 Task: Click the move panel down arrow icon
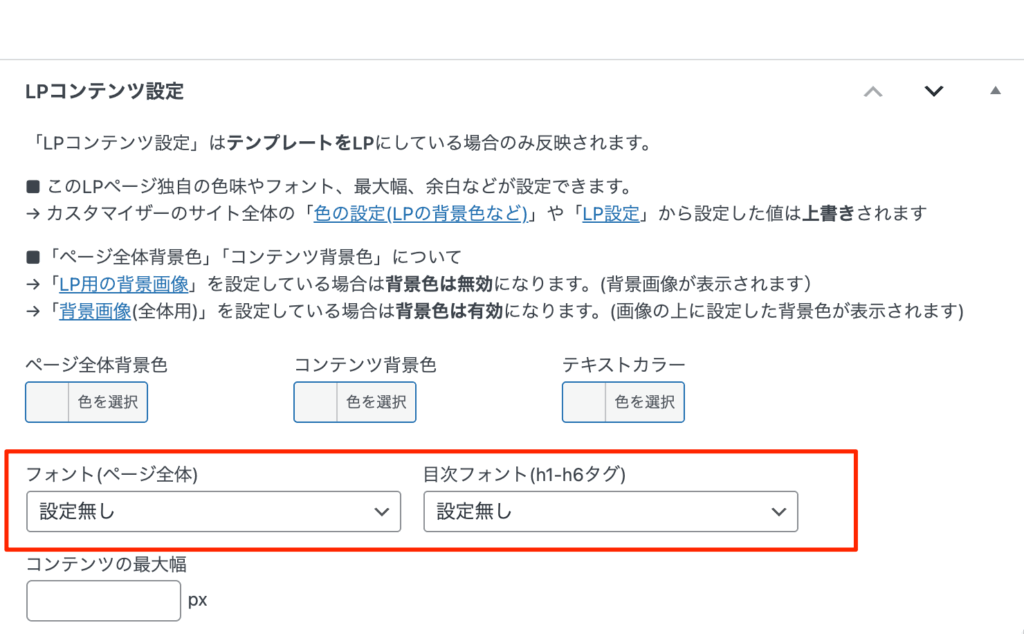(x=934, y=91)
